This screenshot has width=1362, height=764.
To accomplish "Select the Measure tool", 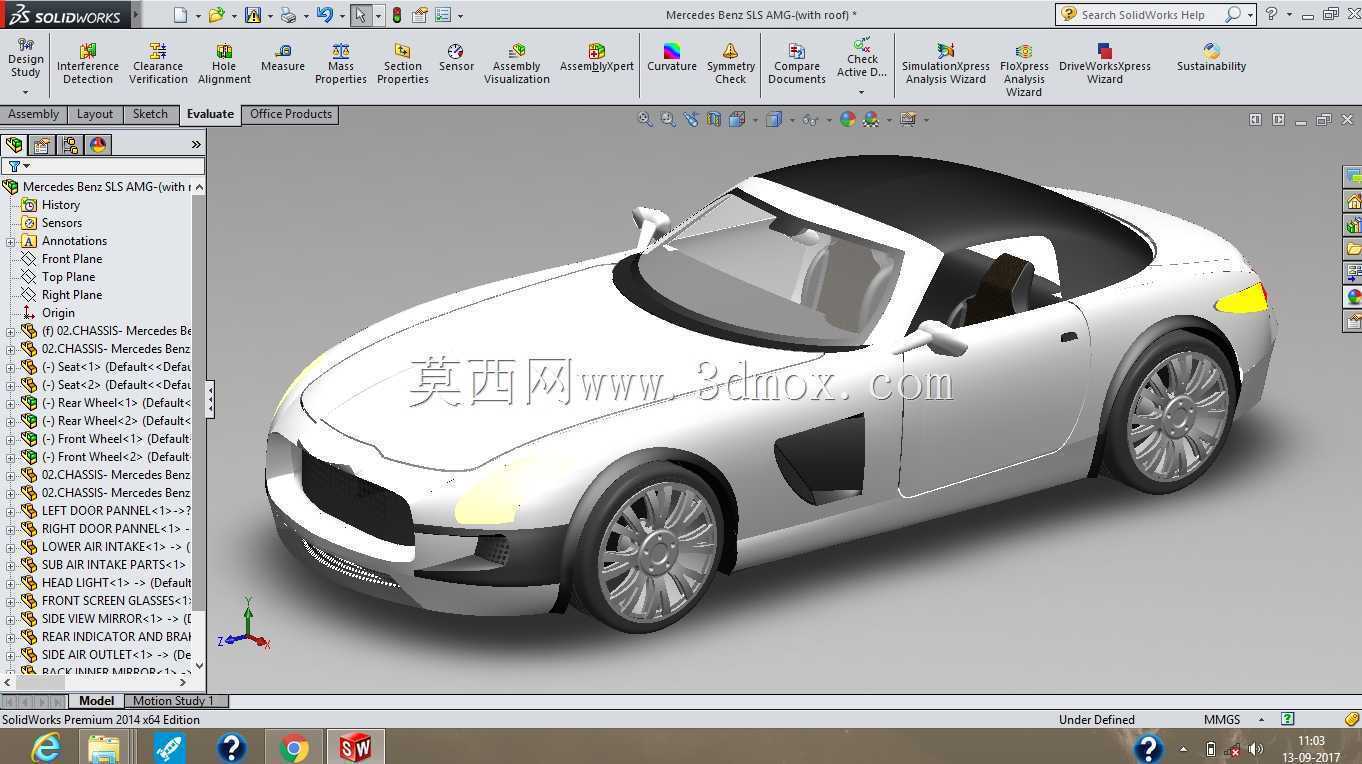I will pos(283,58).
